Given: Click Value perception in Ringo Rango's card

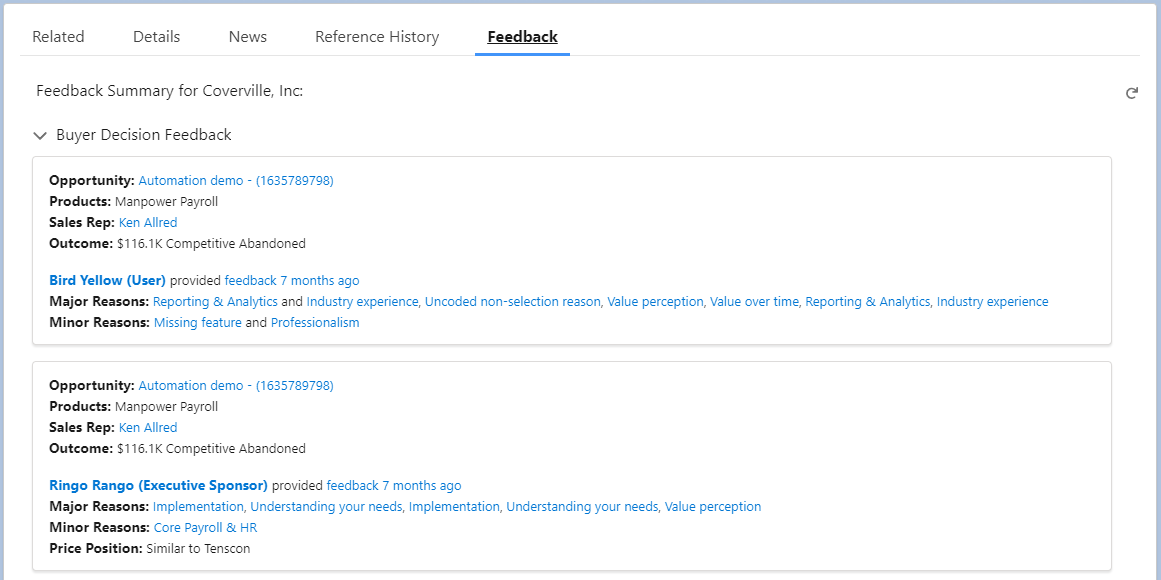Looking at the screenshot, I should pos(713,507).
